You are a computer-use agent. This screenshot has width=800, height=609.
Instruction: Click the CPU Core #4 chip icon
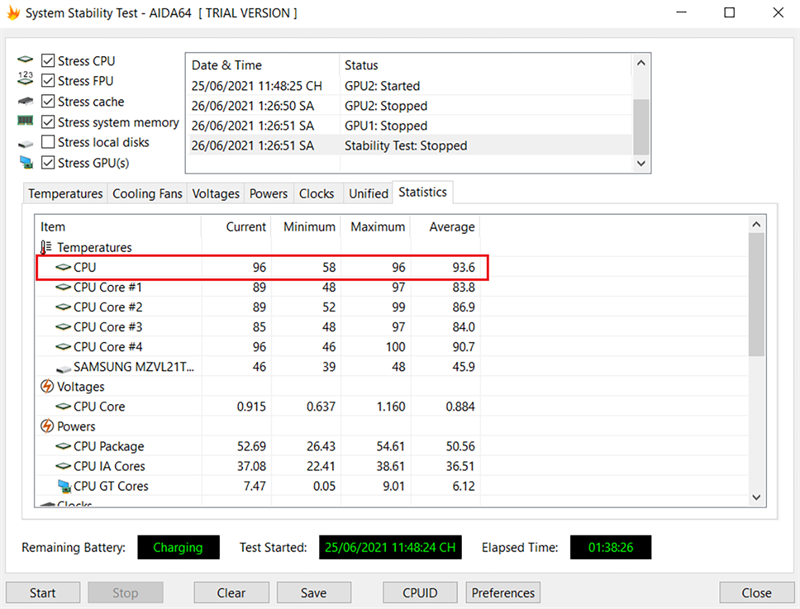point(63,347)
